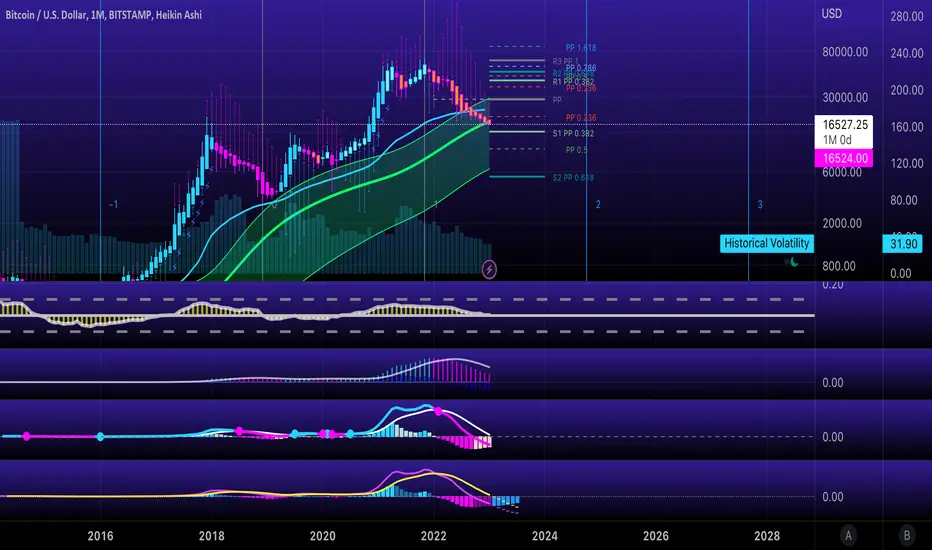Image resolution: width=932 pixels, height=550 pixels.
Task: Click cycle marker number 2
Action: pyautogui.click(x=598, y=205)
